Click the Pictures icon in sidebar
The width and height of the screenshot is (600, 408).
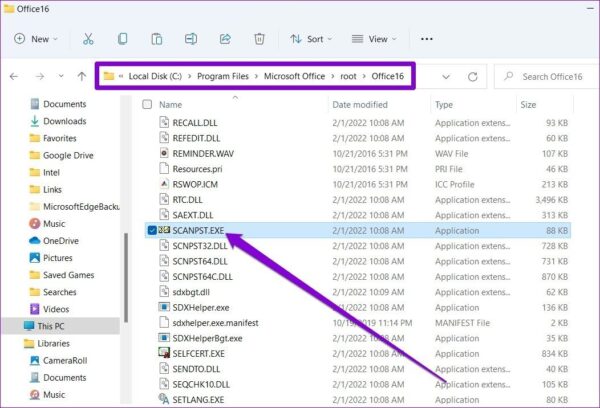click(x=34, y=258)
